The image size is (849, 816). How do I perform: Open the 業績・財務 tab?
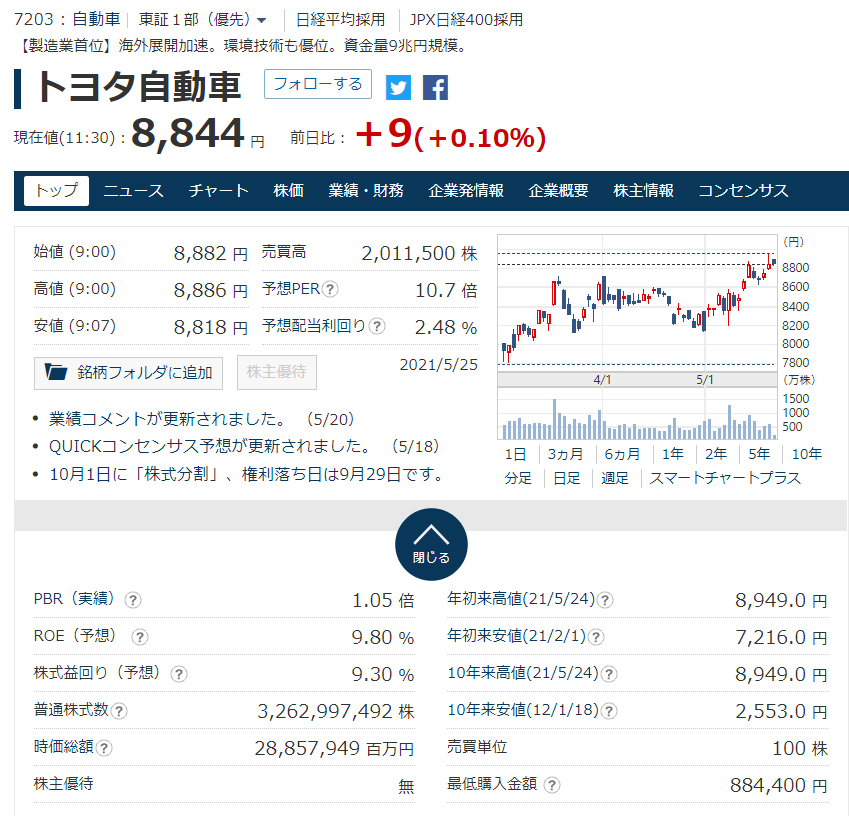(x=366, y=191)
